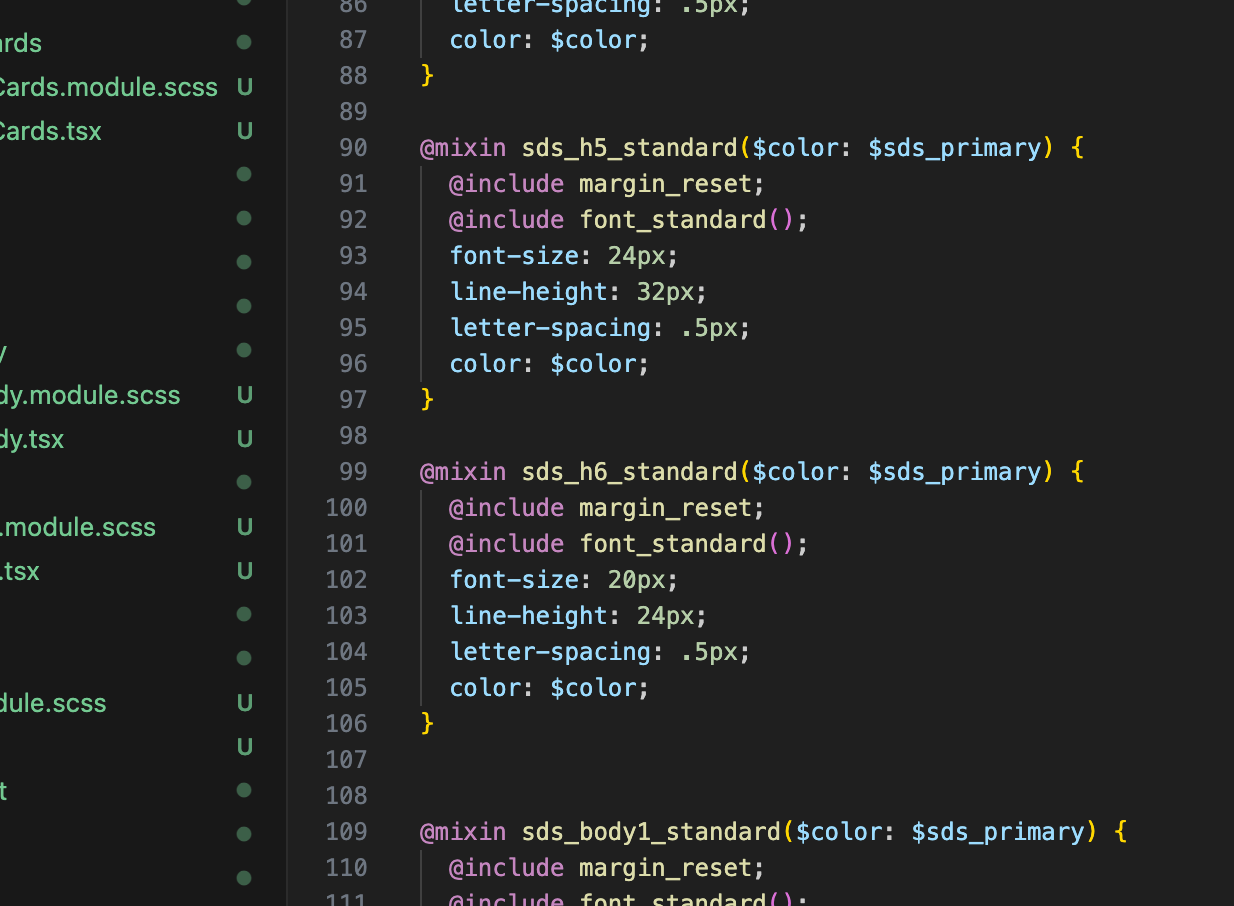Click the sds_h5_standard mixin name
The image size is (1234, 906).
coord(629,148)
